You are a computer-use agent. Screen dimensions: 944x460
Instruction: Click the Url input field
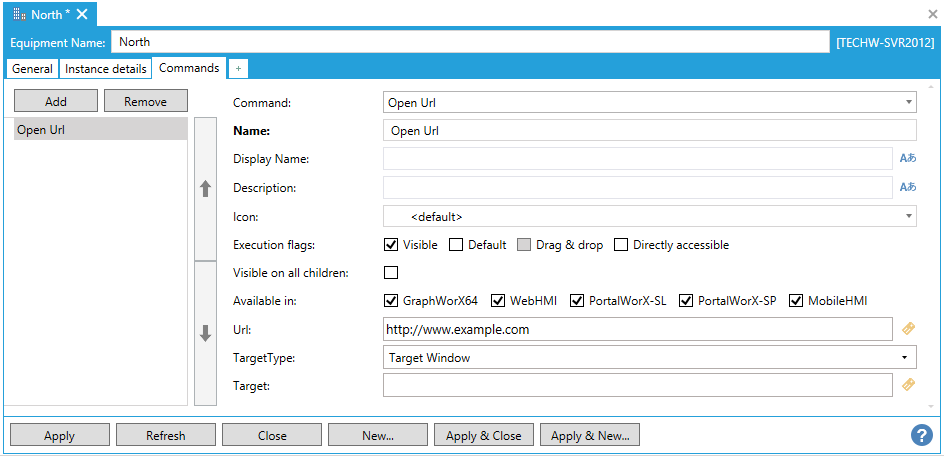pyautogui.click(x=636, y=329)
